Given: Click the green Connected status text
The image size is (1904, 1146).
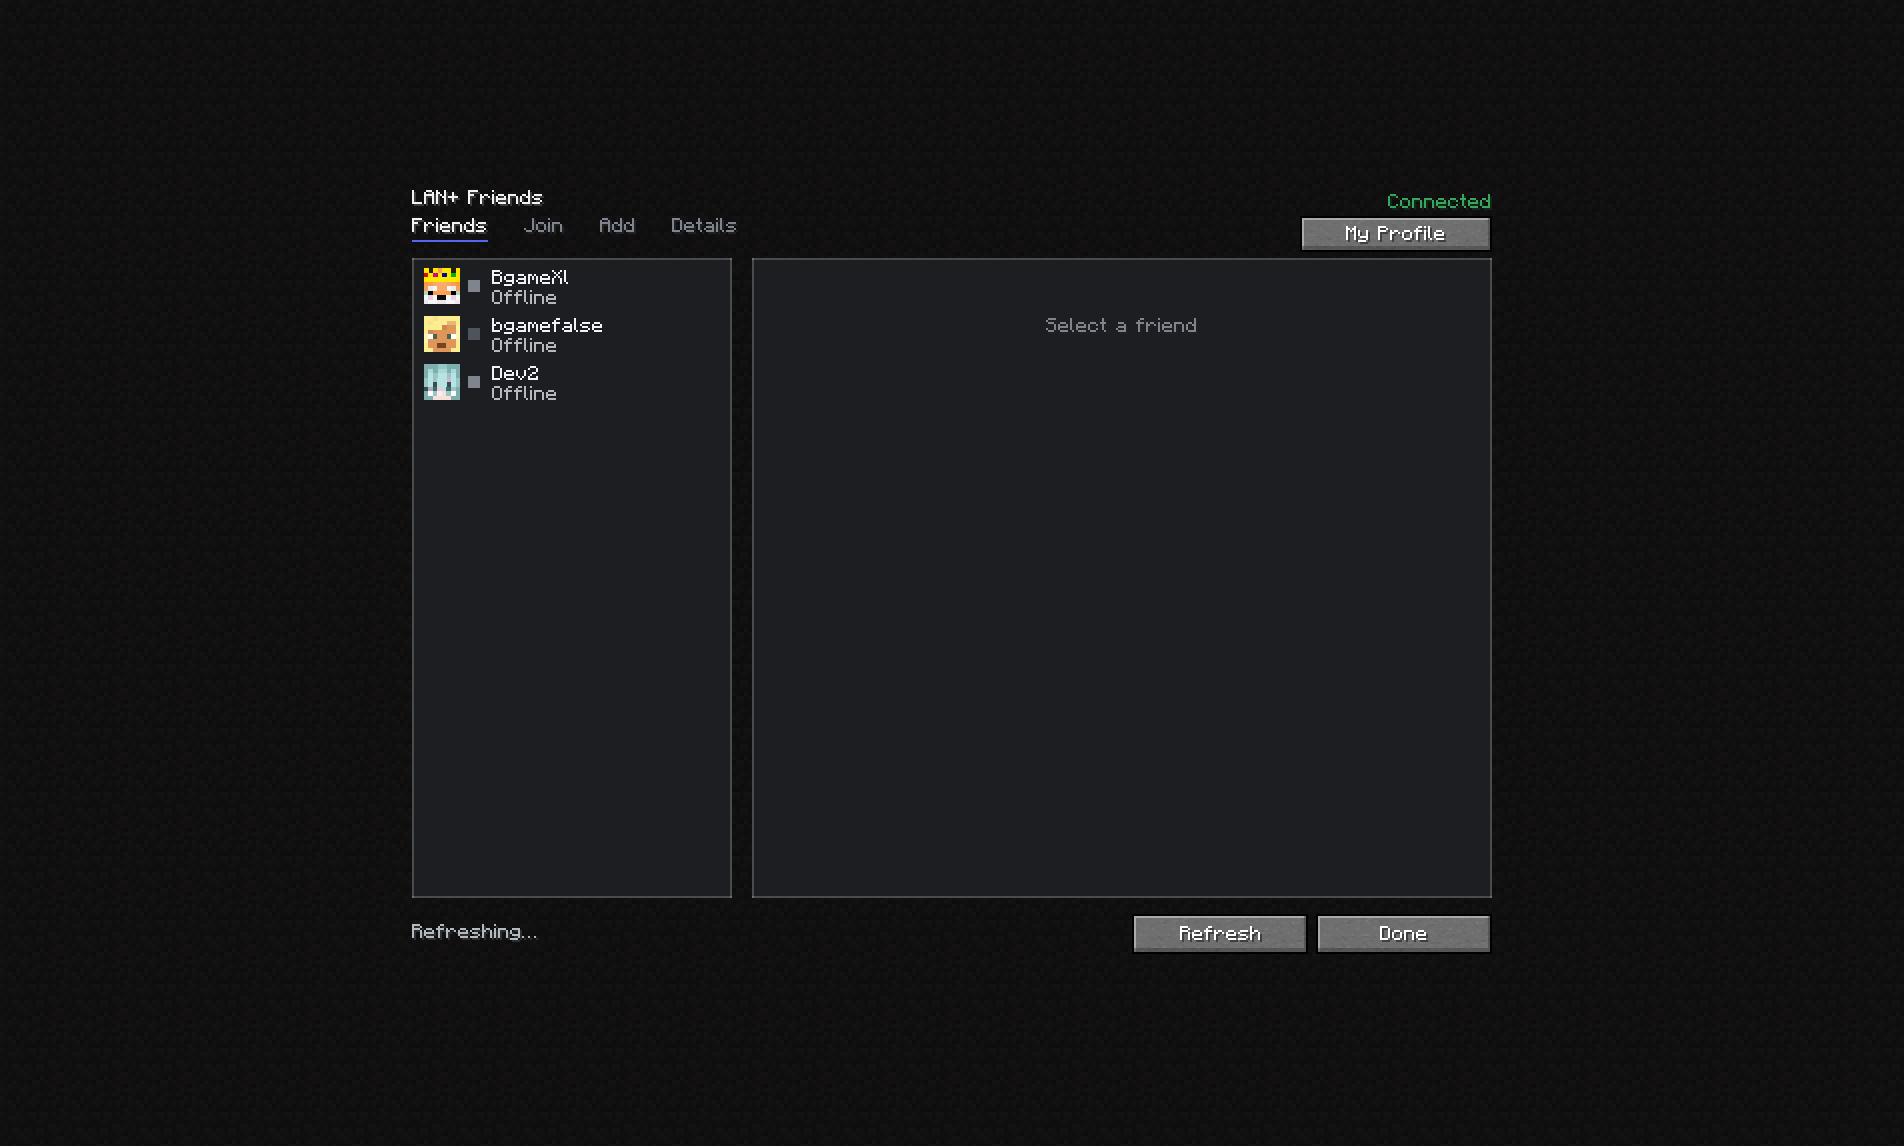Looking at the screenshot, I should pyautogui.click(x=1438, y=201).
